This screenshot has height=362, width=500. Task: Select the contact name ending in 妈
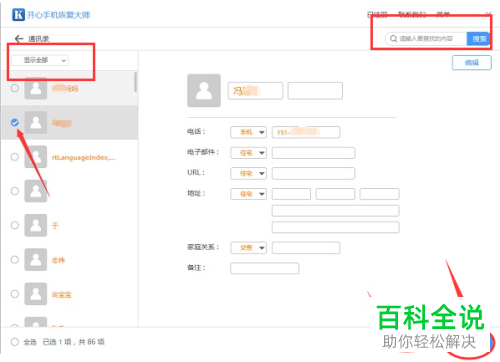[65, 89]
